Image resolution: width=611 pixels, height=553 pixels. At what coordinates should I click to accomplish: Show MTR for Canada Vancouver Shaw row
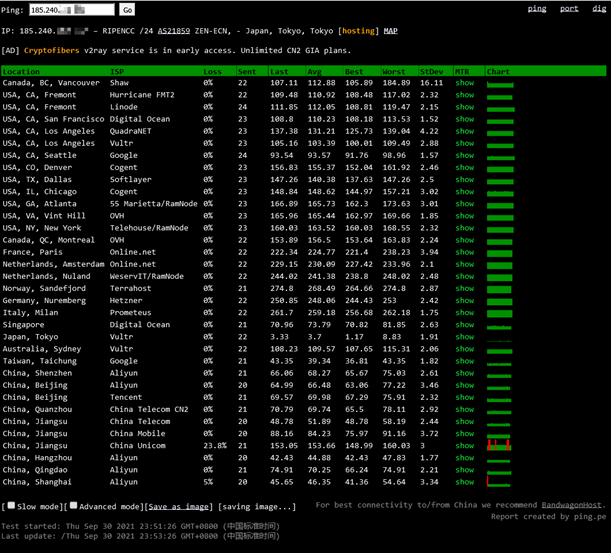coord(464,83)
